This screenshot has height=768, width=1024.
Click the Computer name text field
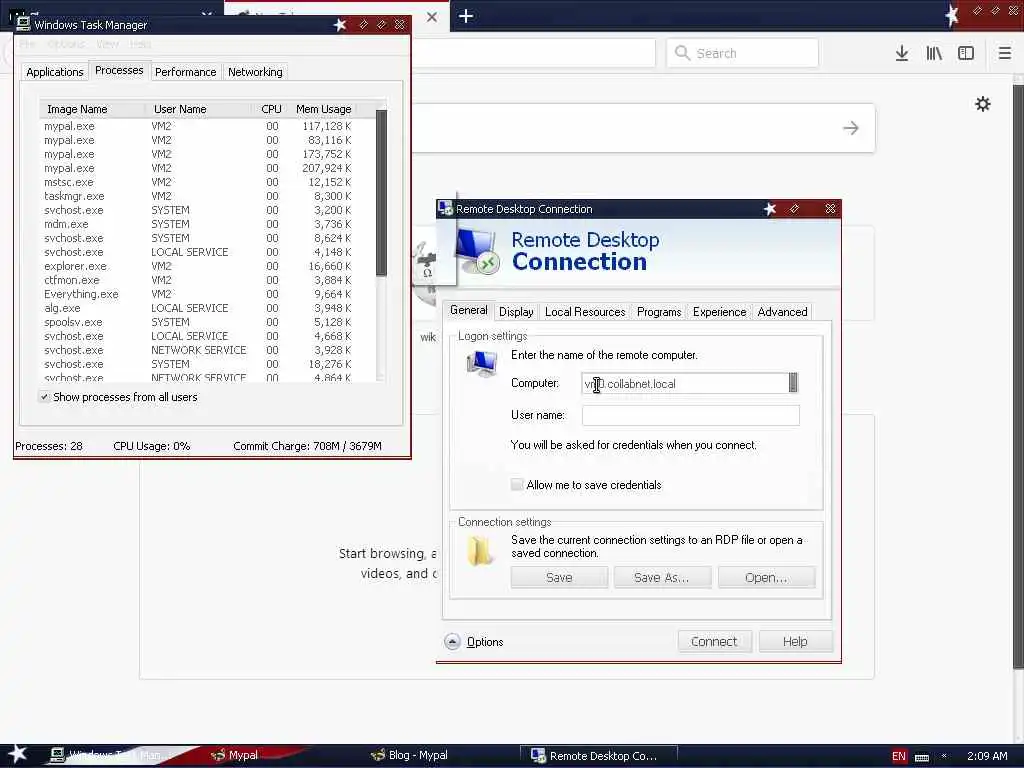point(684,383)
